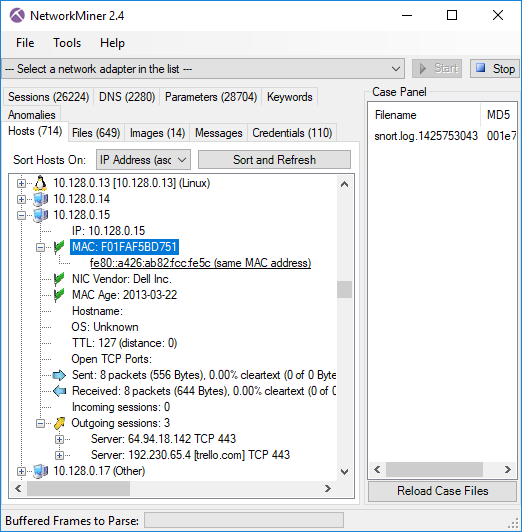This screenshot has width=522, height=532.
Task: Click the Stop capture button
Action: (x=495, y=69)
